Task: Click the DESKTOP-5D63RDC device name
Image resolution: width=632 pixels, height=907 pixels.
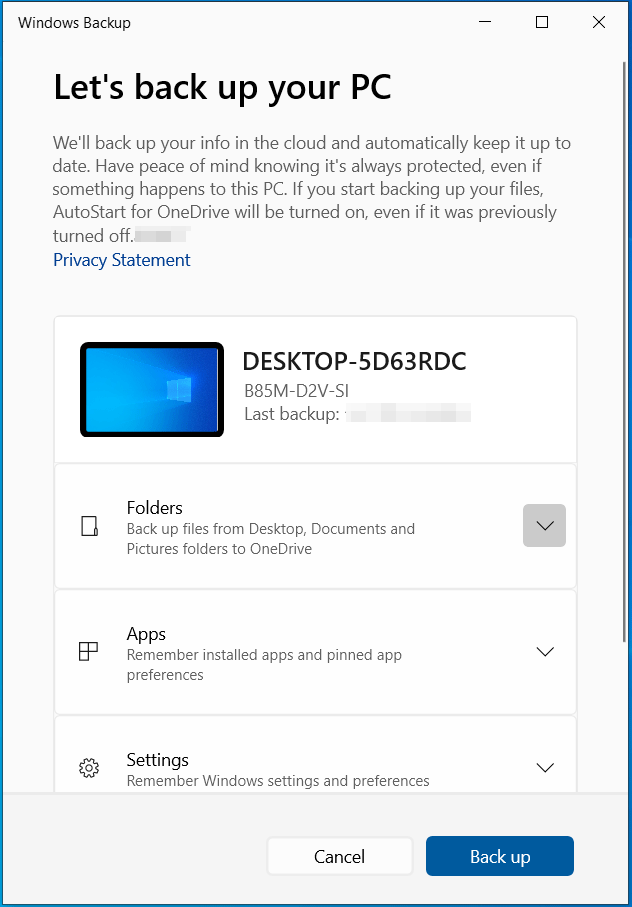Action: pyautogui.click(x=354, y=362)
